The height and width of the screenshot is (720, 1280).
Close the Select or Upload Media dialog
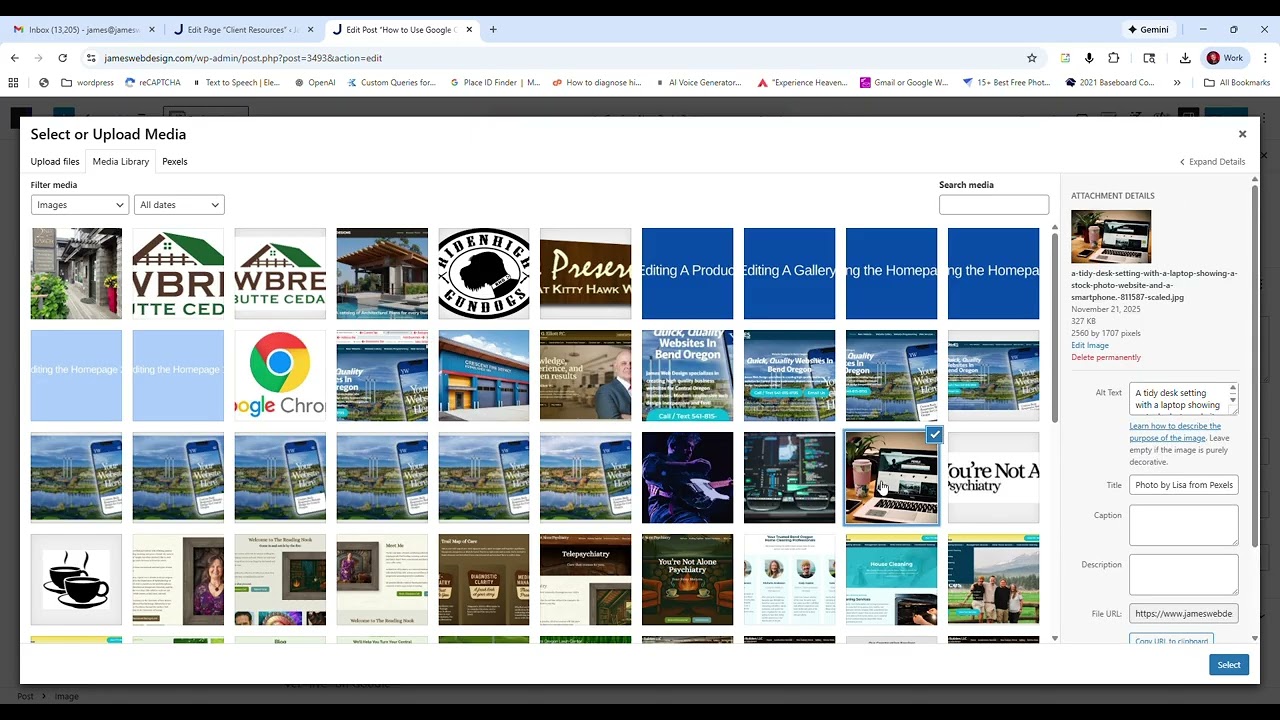(1242, 134)
